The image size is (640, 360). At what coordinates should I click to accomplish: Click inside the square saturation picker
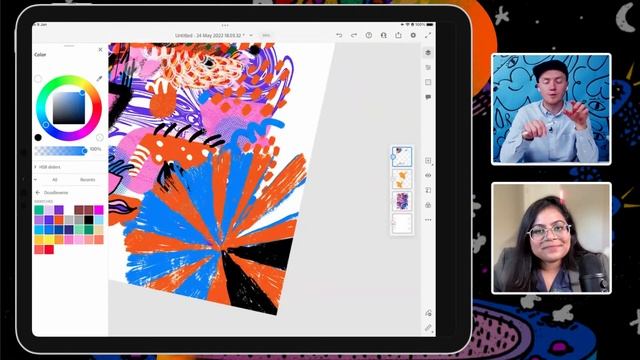tap(69, 108)
